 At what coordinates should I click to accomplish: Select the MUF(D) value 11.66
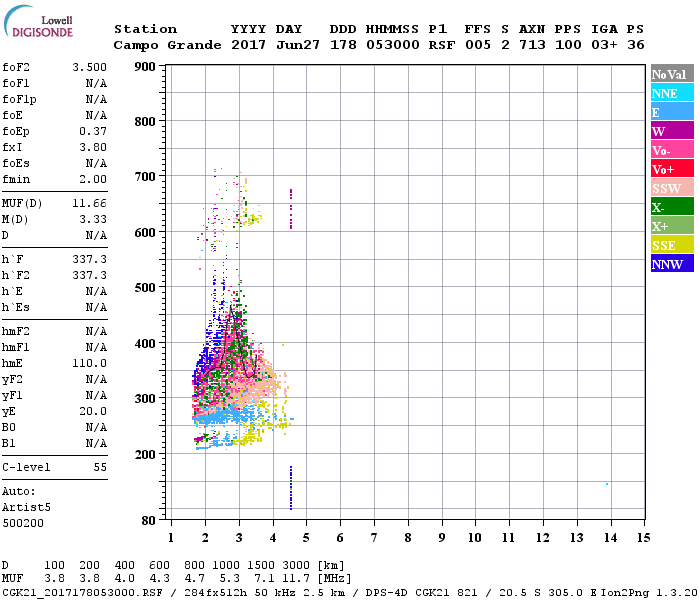point(89,203)
